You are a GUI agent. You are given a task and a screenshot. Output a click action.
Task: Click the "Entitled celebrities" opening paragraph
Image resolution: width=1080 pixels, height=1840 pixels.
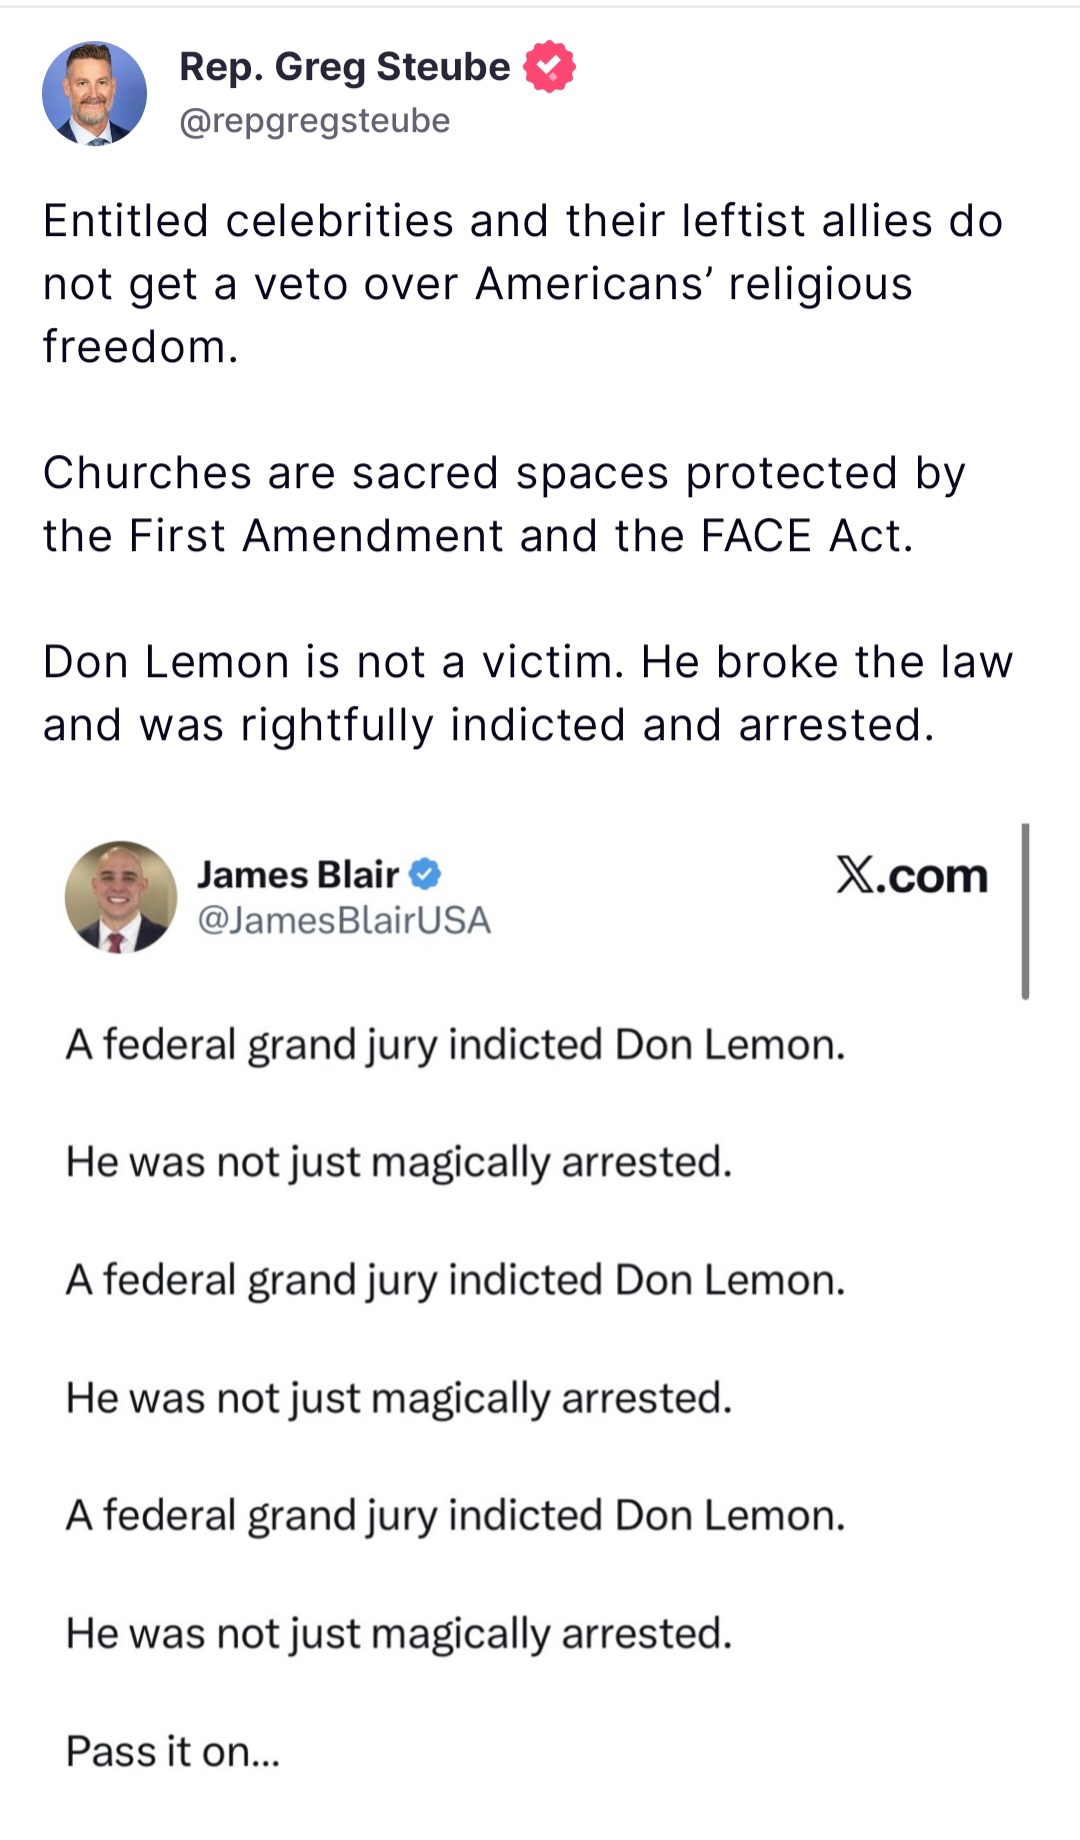point(522,283)
